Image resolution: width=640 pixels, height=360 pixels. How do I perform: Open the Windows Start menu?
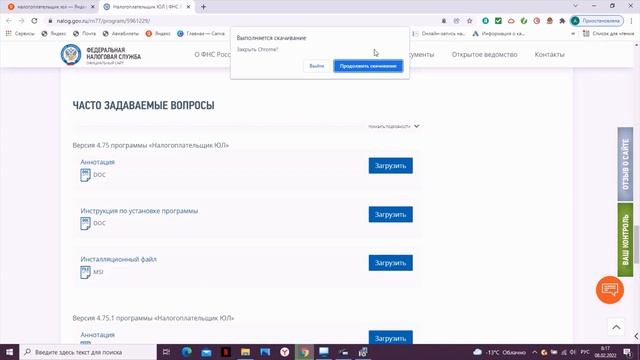[9, 352]
